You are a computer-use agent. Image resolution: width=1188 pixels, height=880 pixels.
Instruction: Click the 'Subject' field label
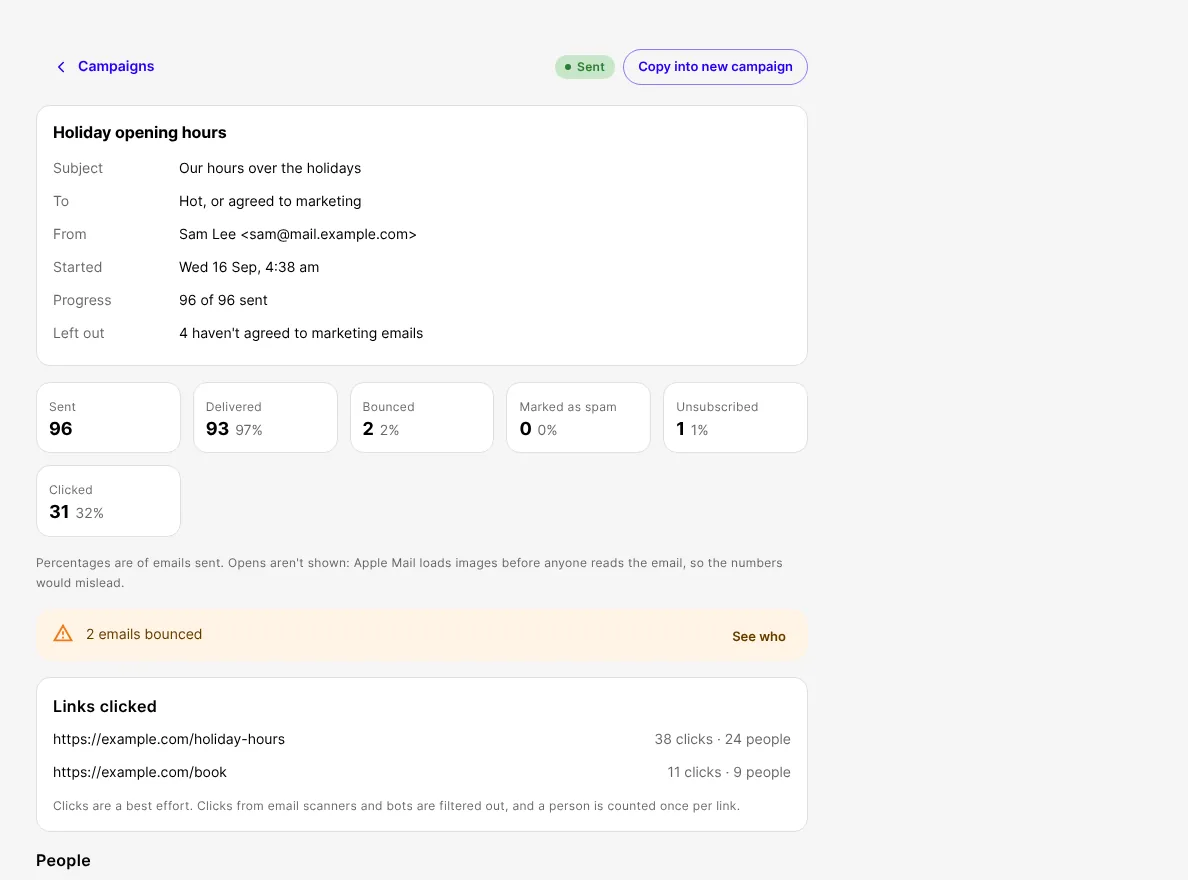(x=78, y=168)
